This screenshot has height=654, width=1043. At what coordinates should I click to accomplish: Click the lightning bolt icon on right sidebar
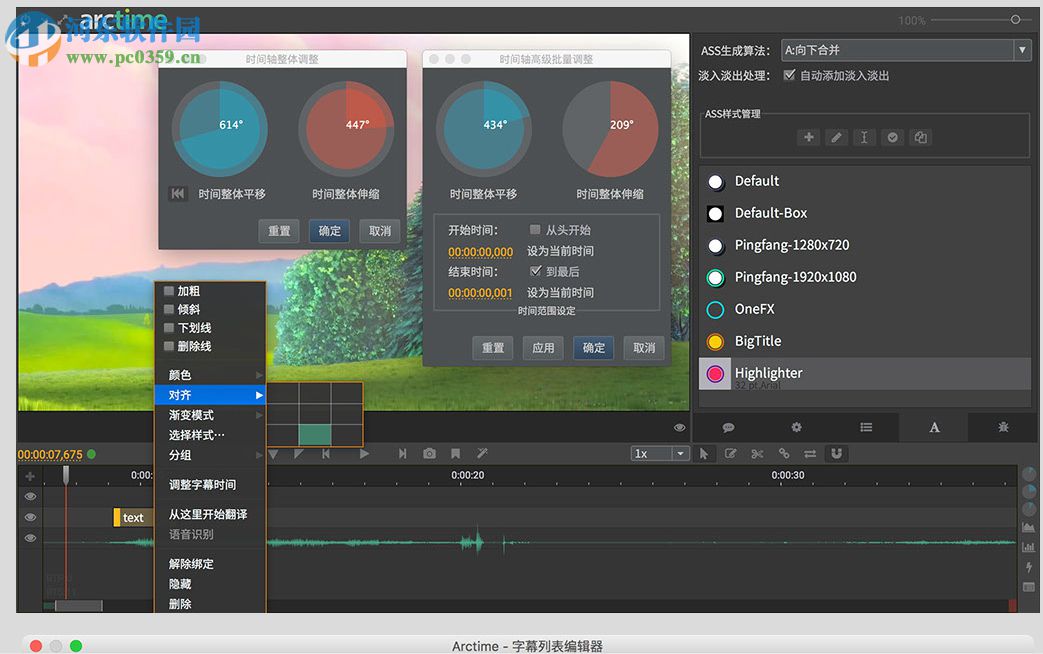coord(1028,567)
